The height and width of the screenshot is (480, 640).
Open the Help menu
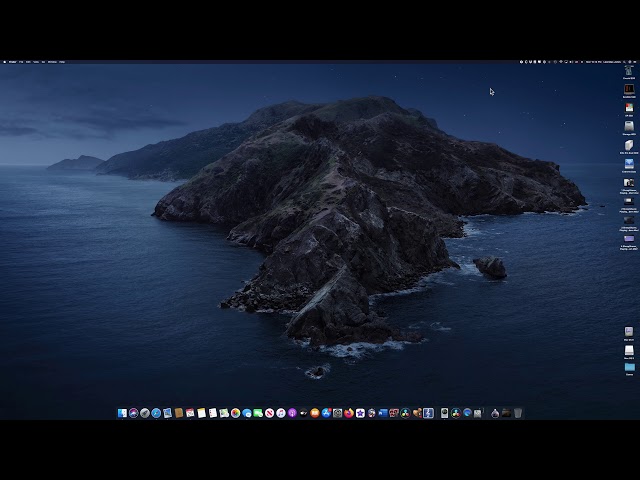point(62,62)
